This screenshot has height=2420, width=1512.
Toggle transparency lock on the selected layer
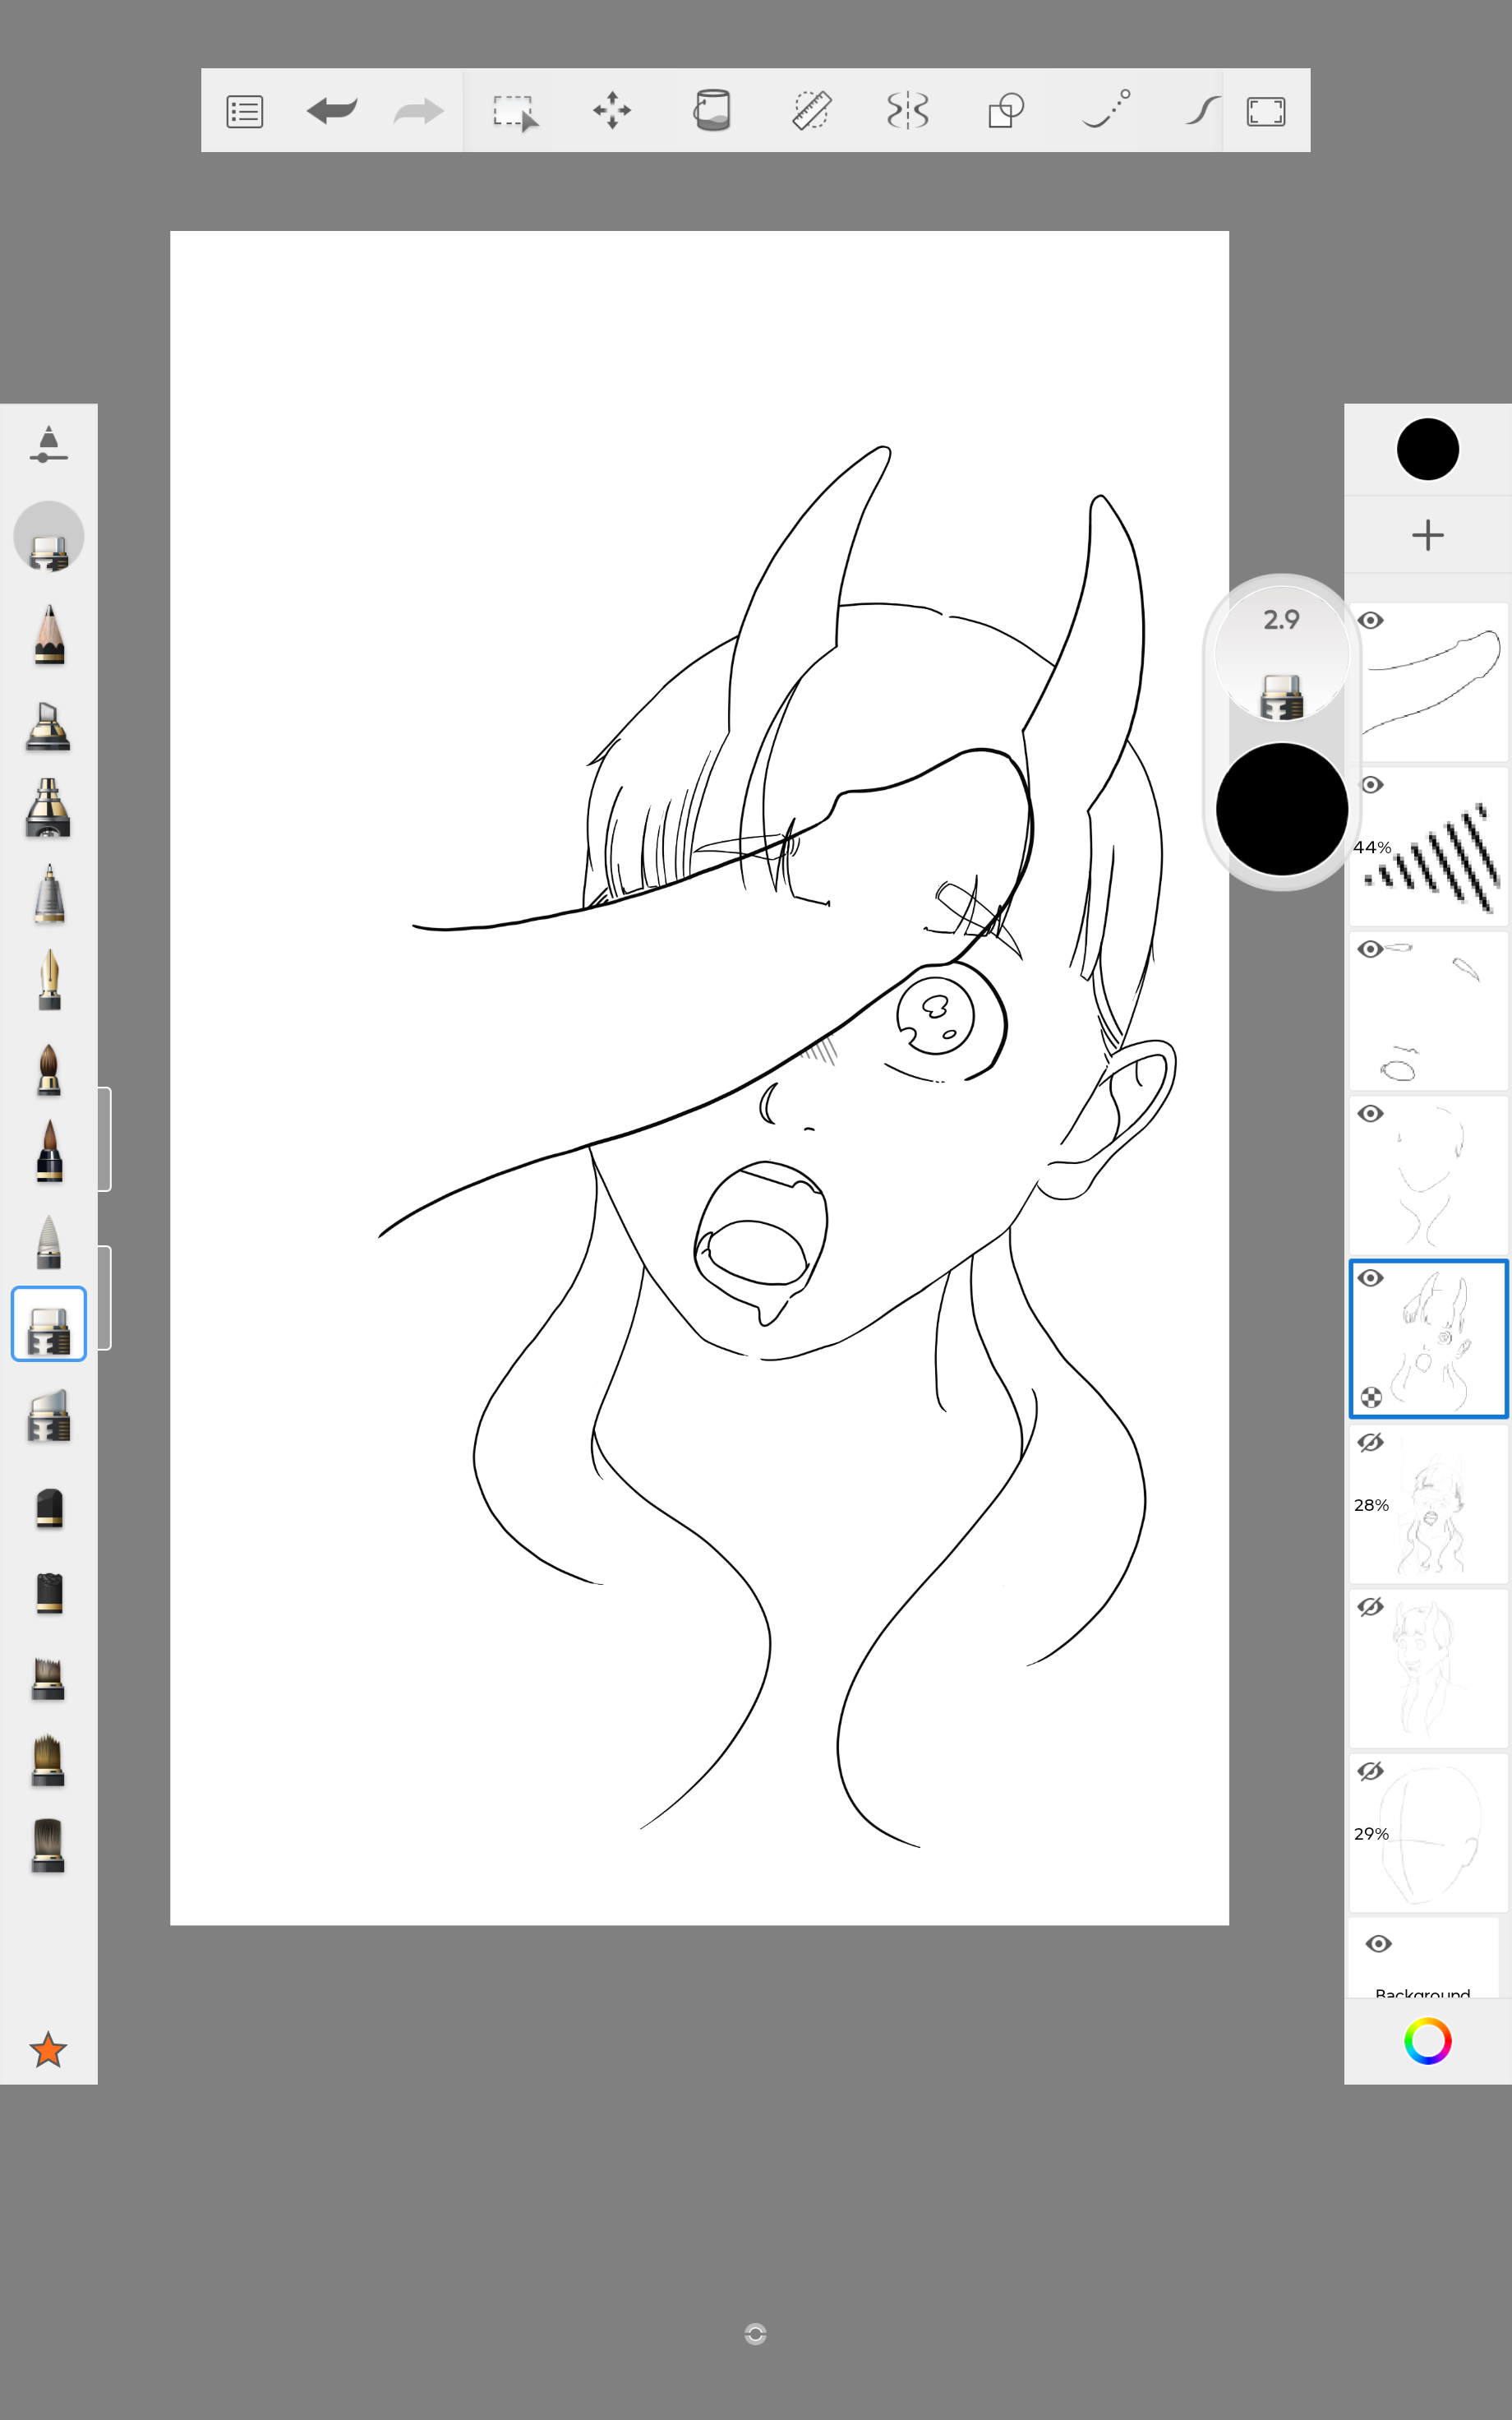click(x=1371, y=1397)
